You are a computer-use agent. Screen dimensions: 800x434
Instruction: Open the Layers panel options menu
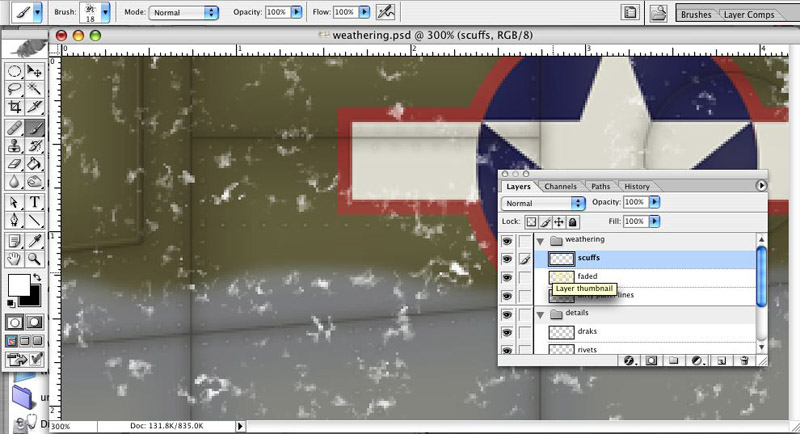click(761, 186)
